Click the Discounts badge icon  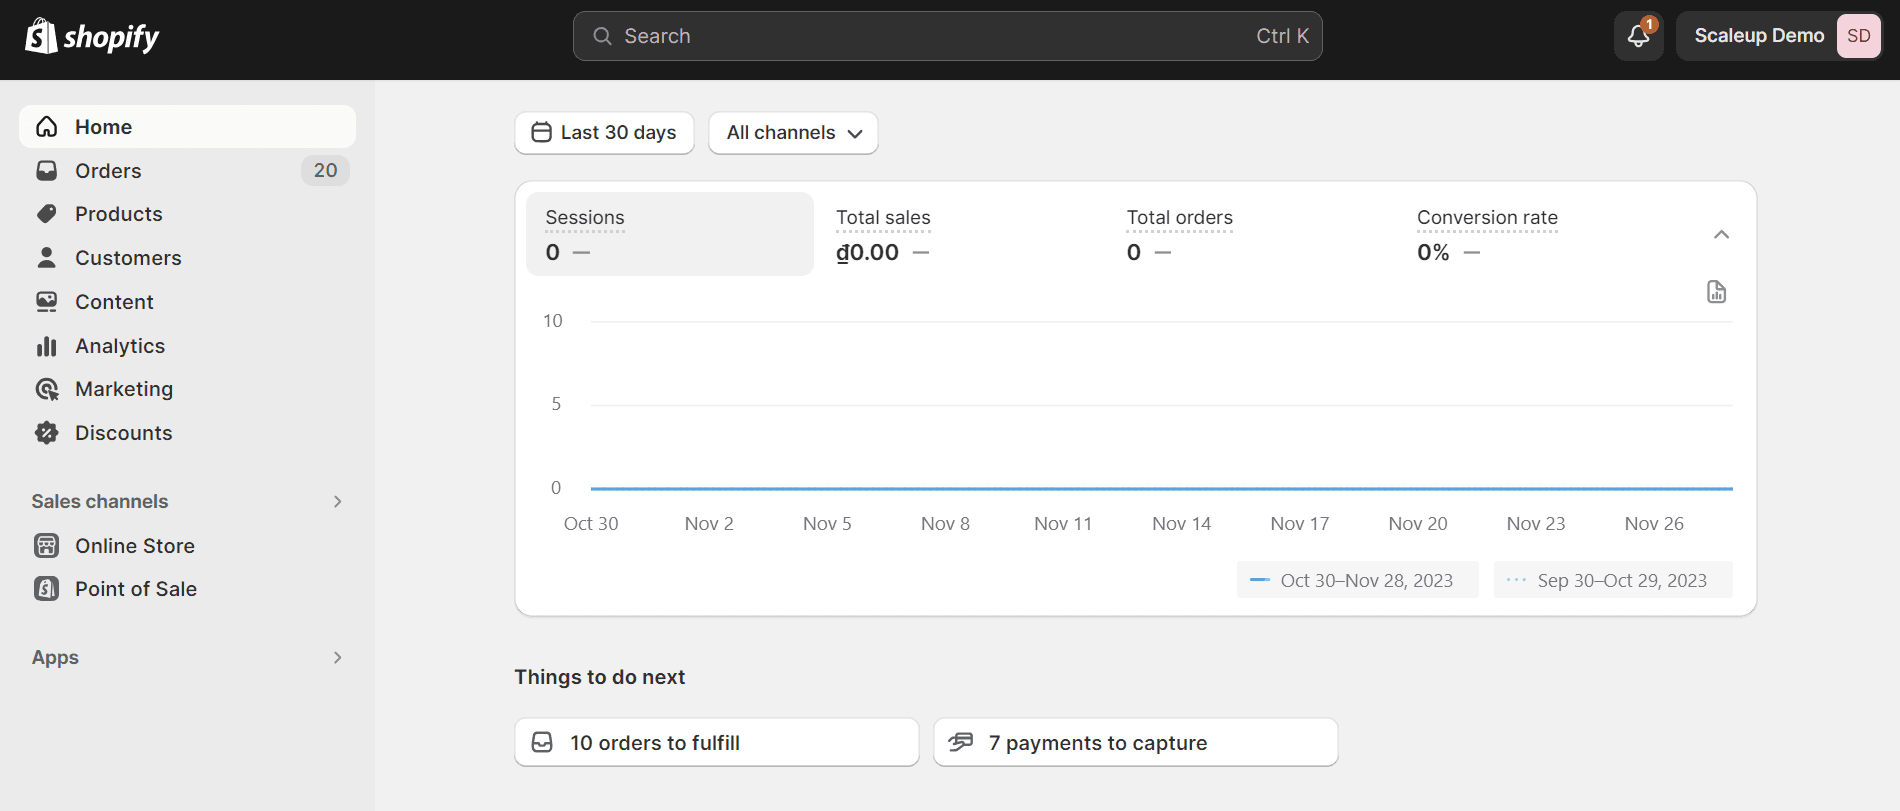47,433
